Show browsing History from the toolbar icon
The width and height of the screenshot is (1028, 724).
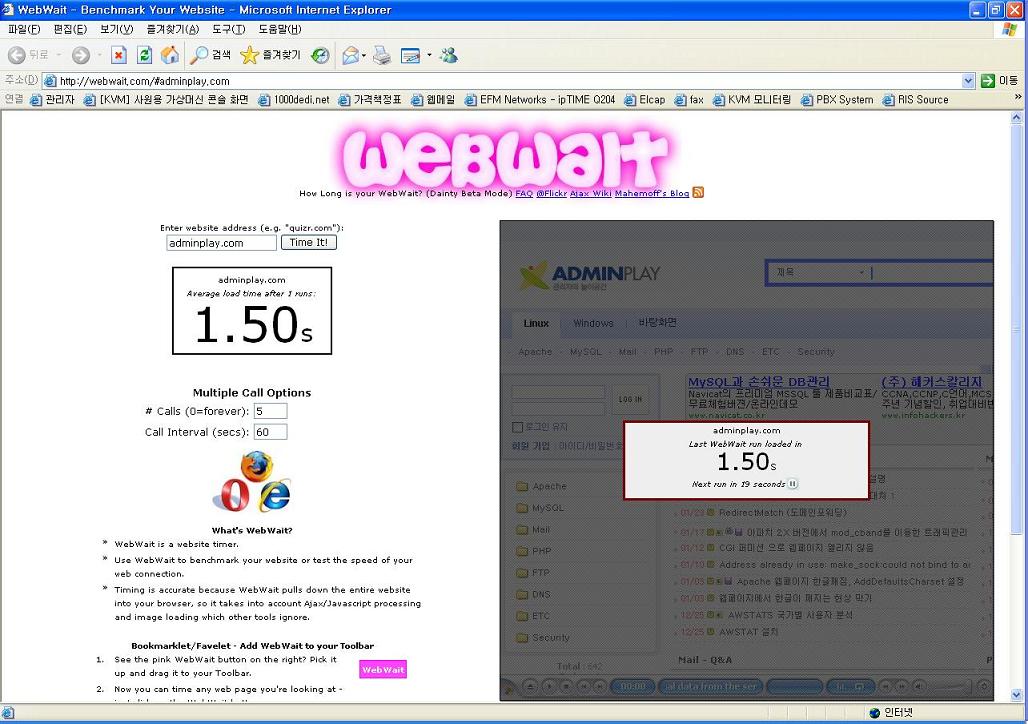[x=320, y=56]
